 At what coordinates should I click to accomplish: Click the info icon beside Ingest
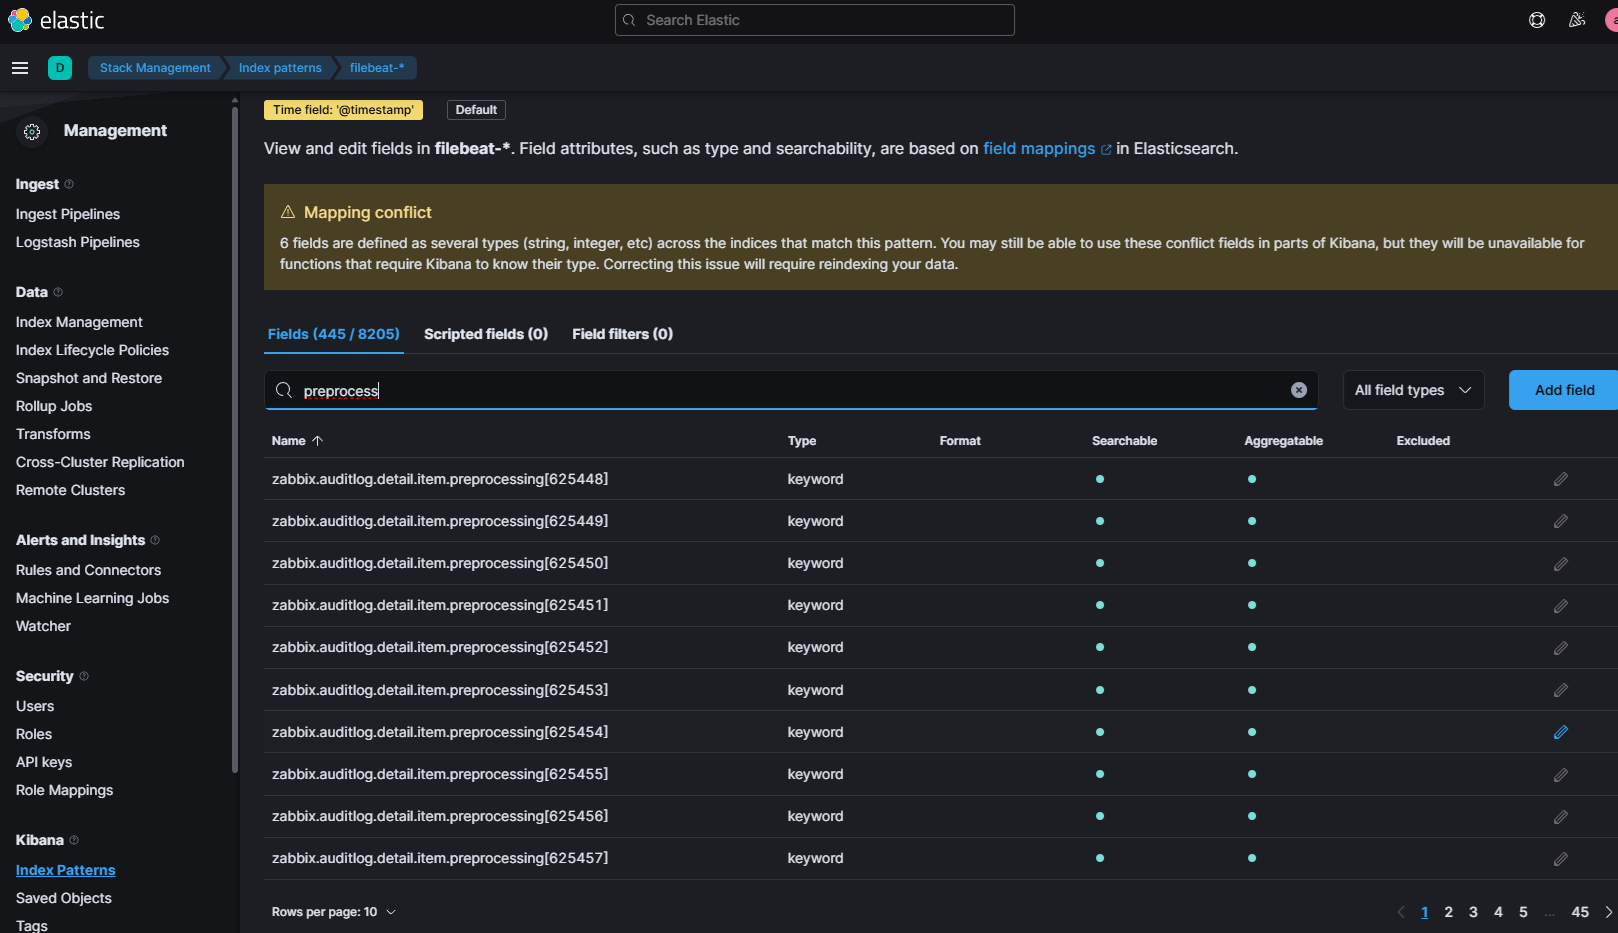coord(69,184)
